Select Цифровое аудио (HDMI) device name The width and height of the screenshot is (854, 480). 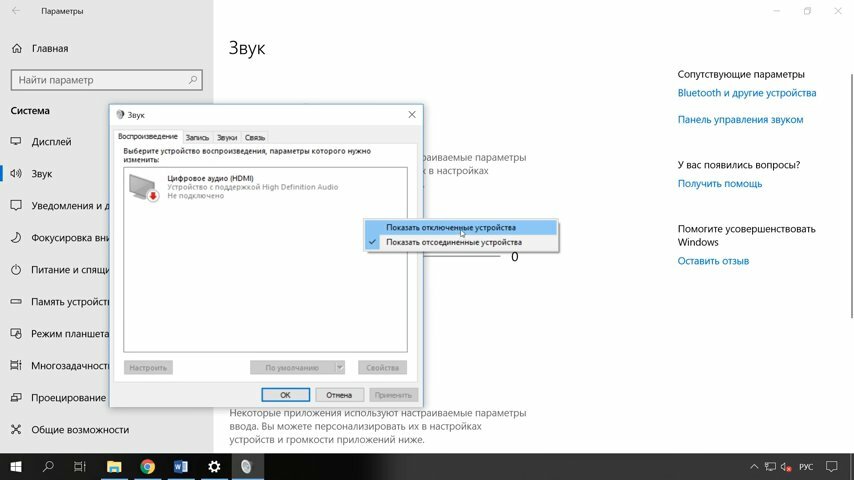click(210, 178)
